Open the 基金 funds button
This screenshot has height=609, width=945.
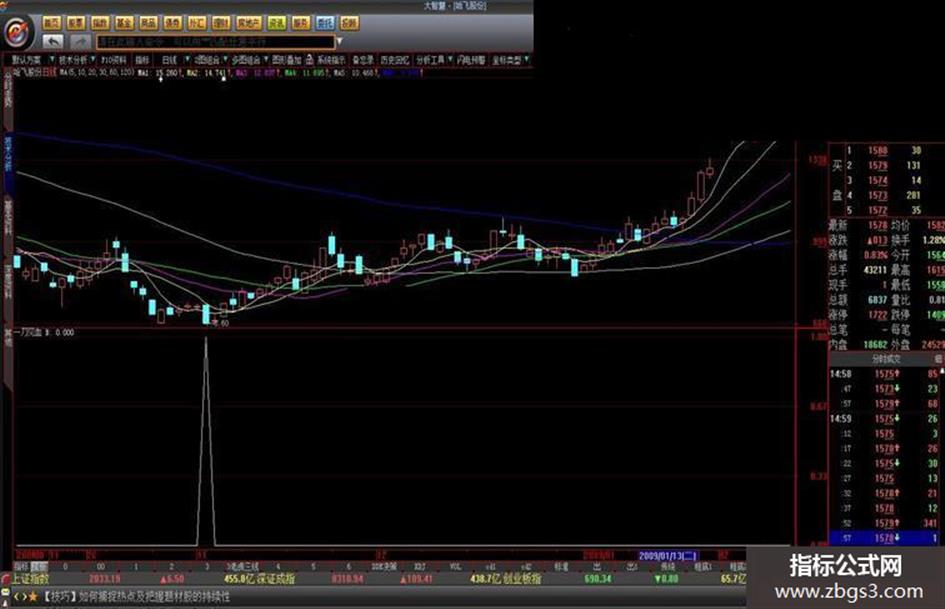tap(124, 23)
